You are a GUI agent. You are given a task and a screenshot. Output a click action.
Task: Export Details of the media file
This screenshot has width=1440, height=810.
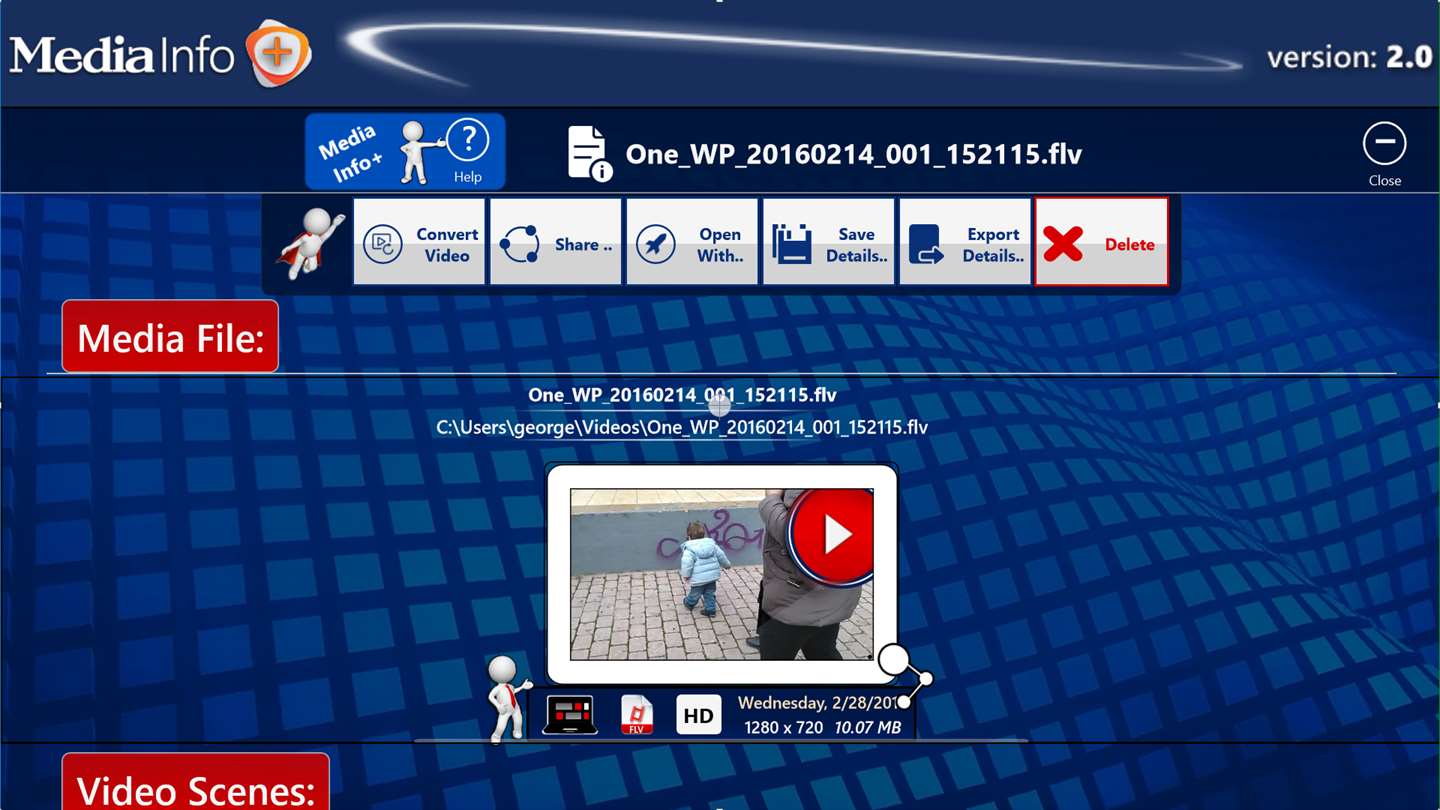(x=965, y=243)
